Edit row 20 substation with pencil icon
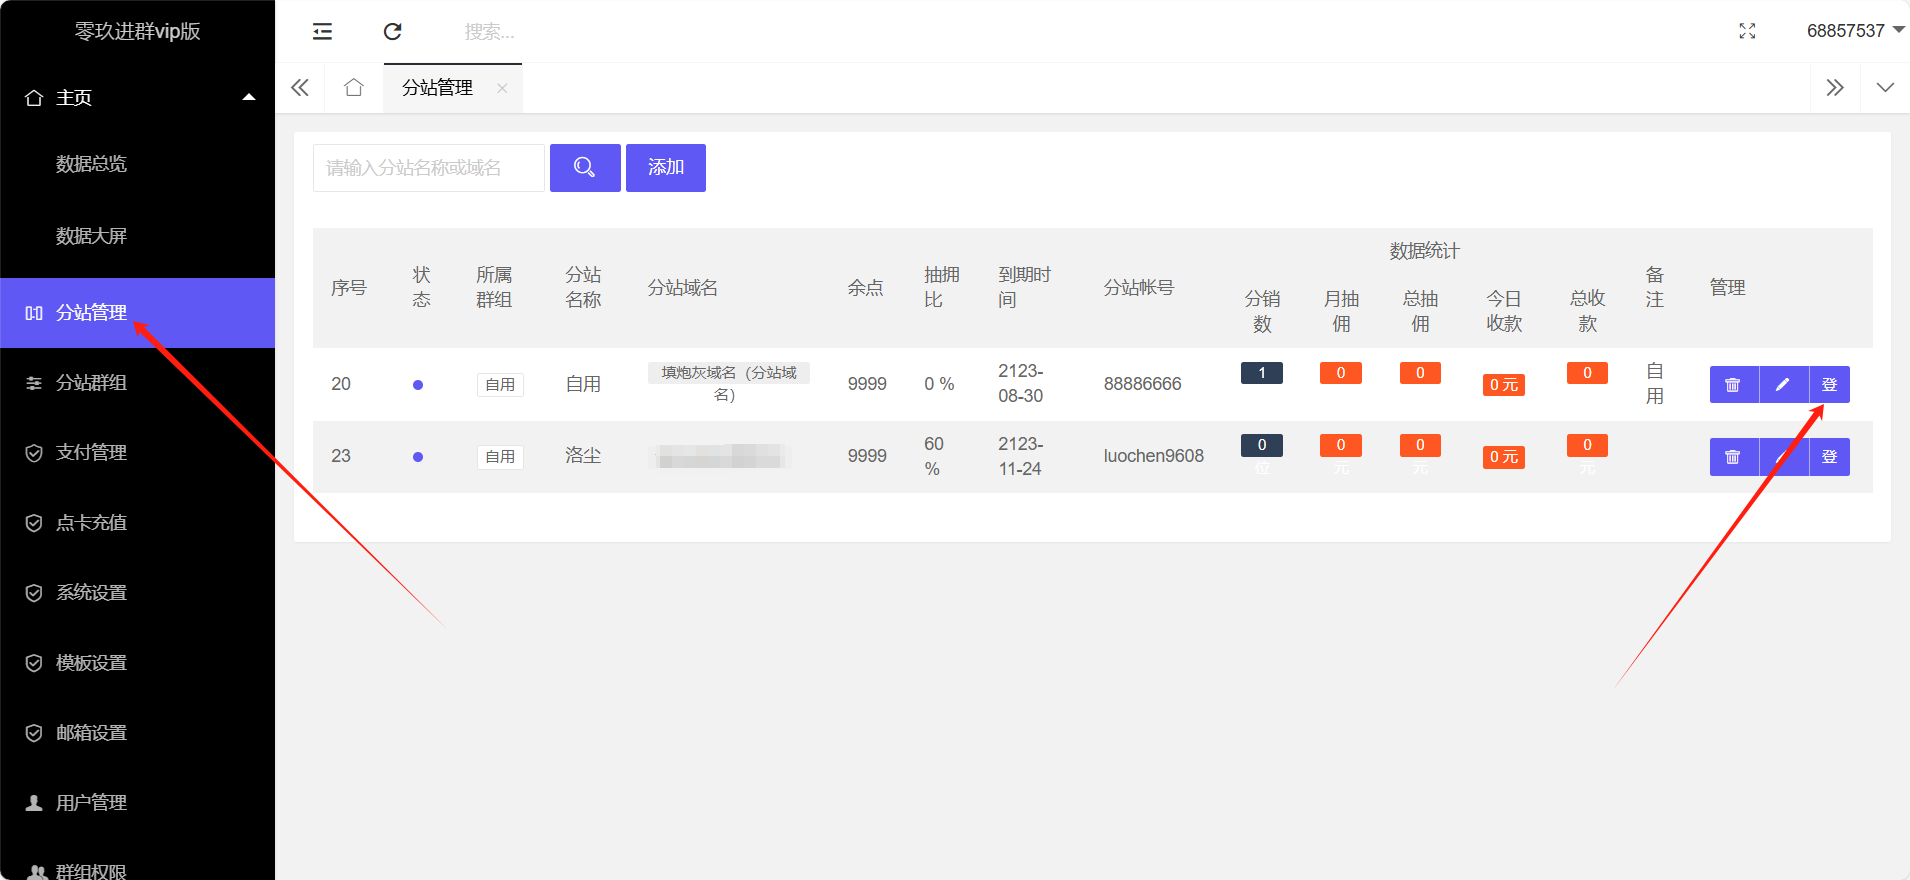Screen dimensions: 1910x880 (1783, 385)
